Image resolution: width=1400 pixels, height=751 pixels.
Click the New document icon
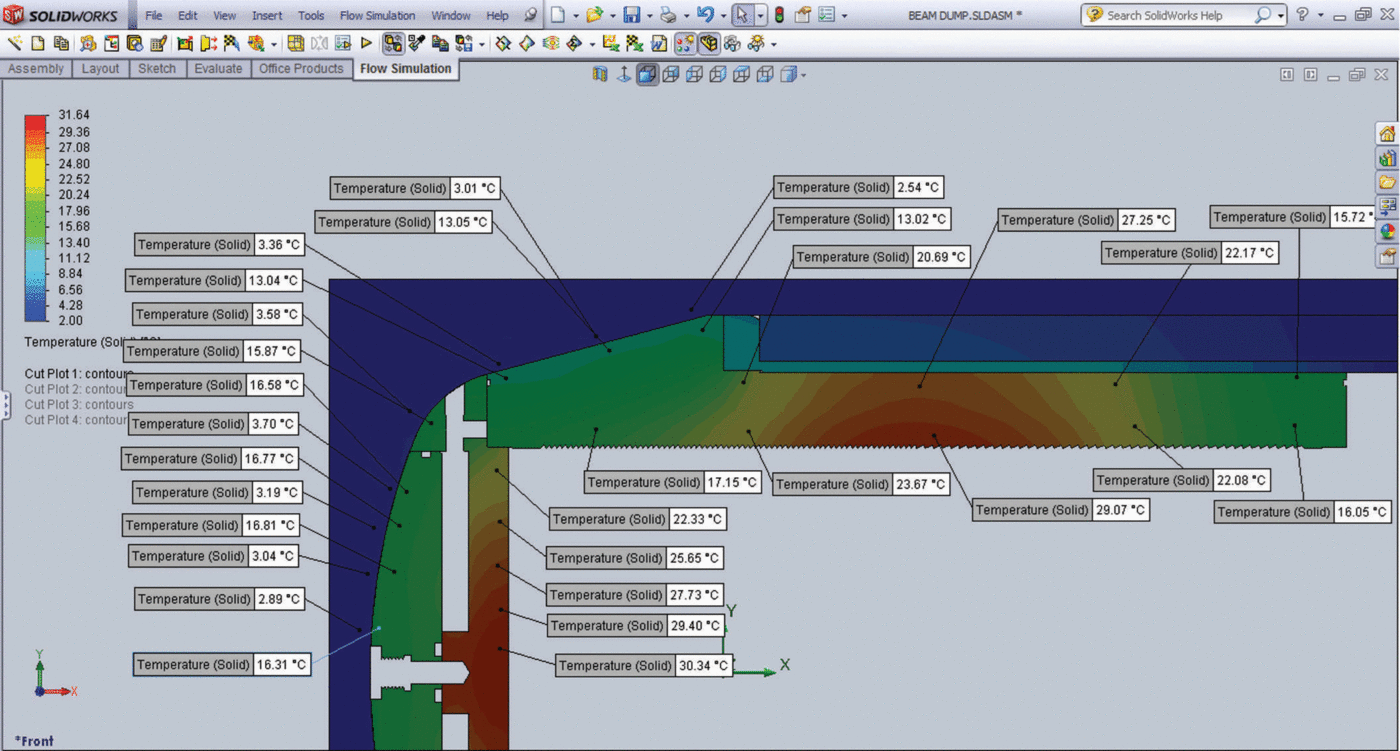[x=558, y=15]
